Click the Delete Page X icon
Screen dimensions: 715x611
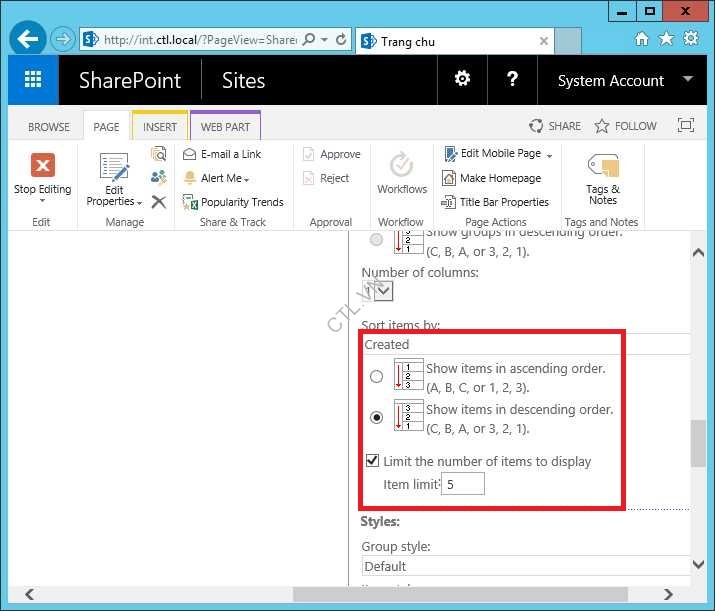[158, 202]
